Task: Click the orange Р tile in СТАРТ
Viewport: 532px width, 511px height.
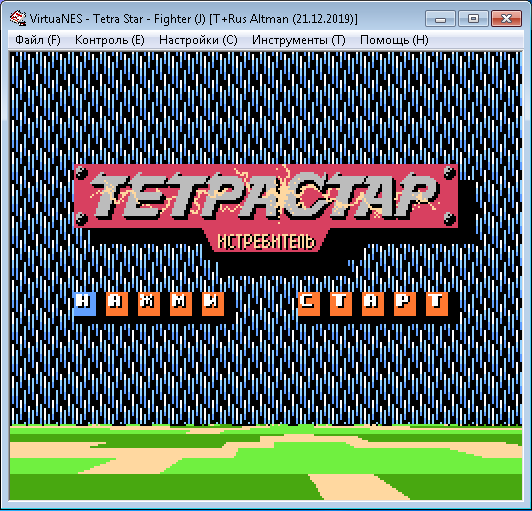Action: coord(404,304)
